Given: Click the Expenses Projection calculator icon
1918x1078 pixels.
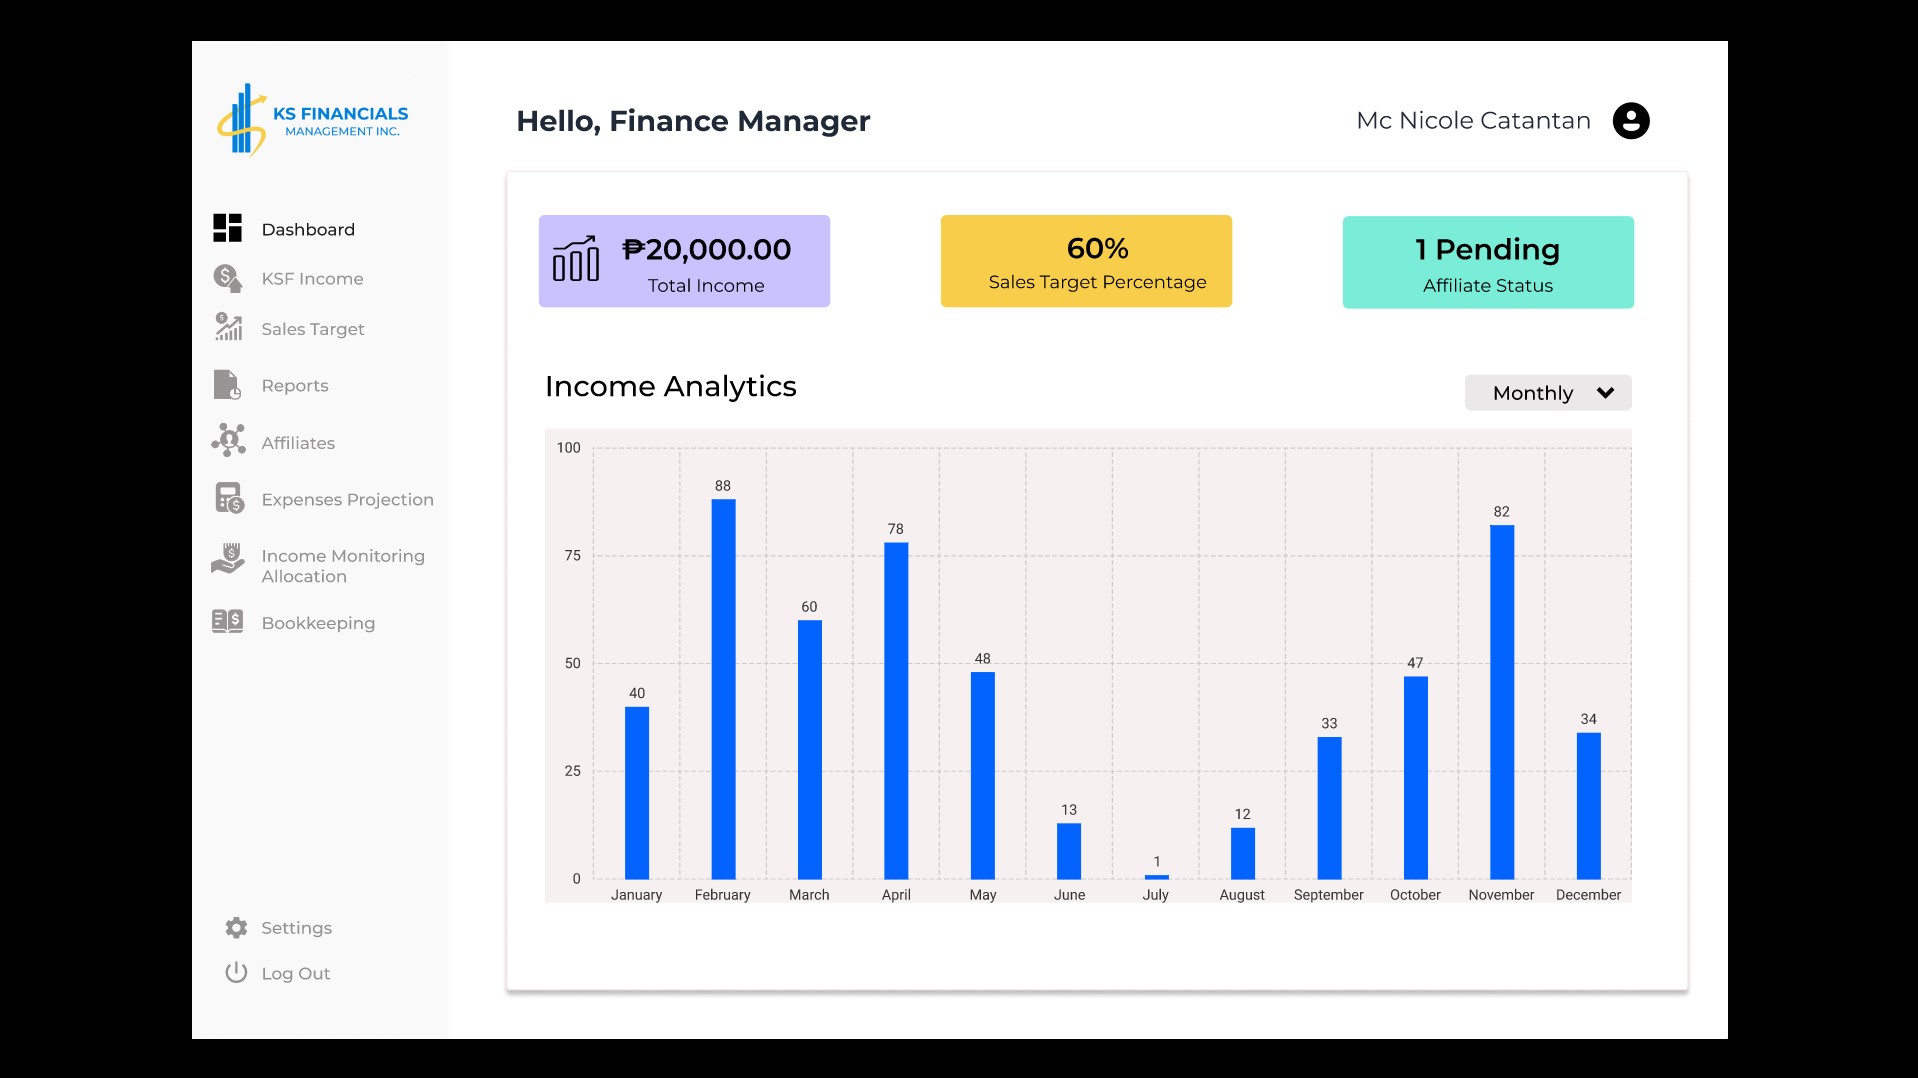Looking at the screenshot, I should [x=229, y=498].
